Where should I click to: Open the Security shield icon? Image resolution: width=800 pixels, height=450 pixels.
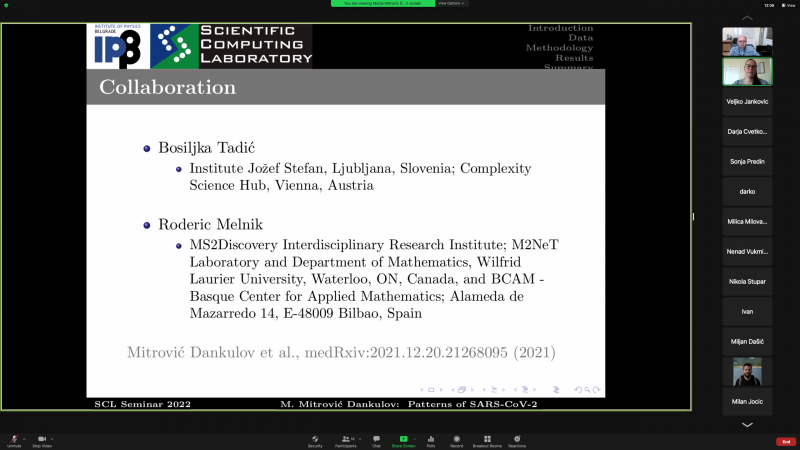(315, 439)
